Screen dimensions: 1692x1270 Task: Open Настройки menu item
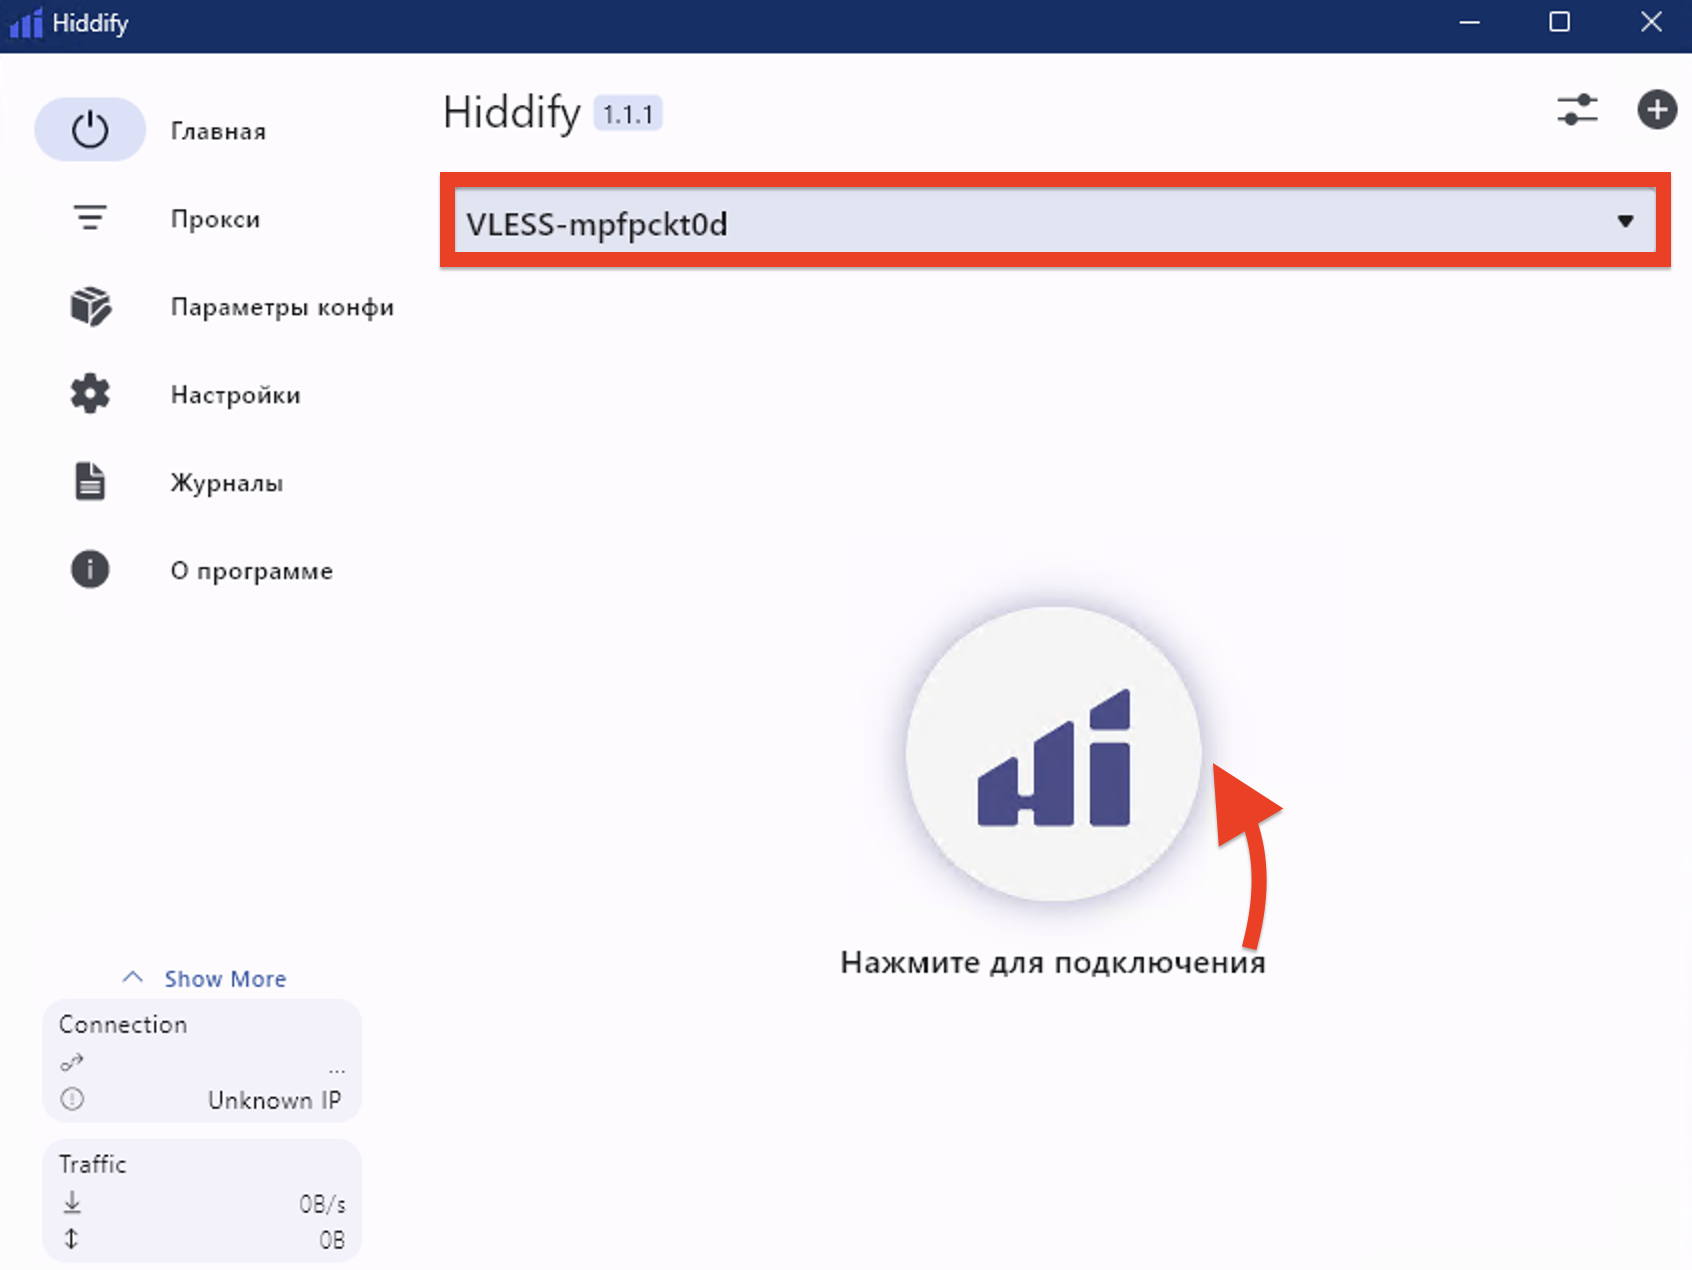(x=235, y=395)
